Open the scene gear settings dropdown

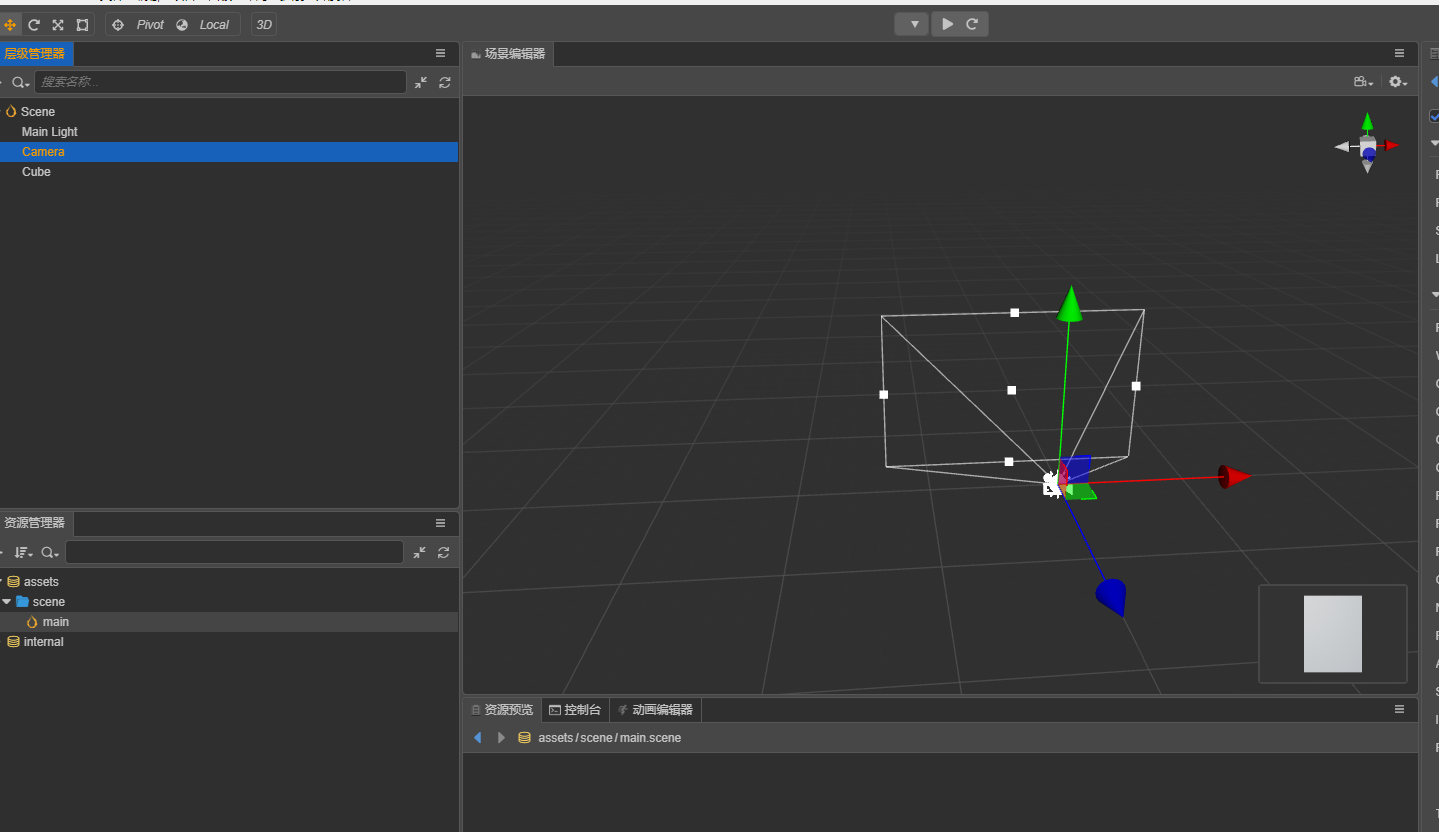pos(1398,83)
